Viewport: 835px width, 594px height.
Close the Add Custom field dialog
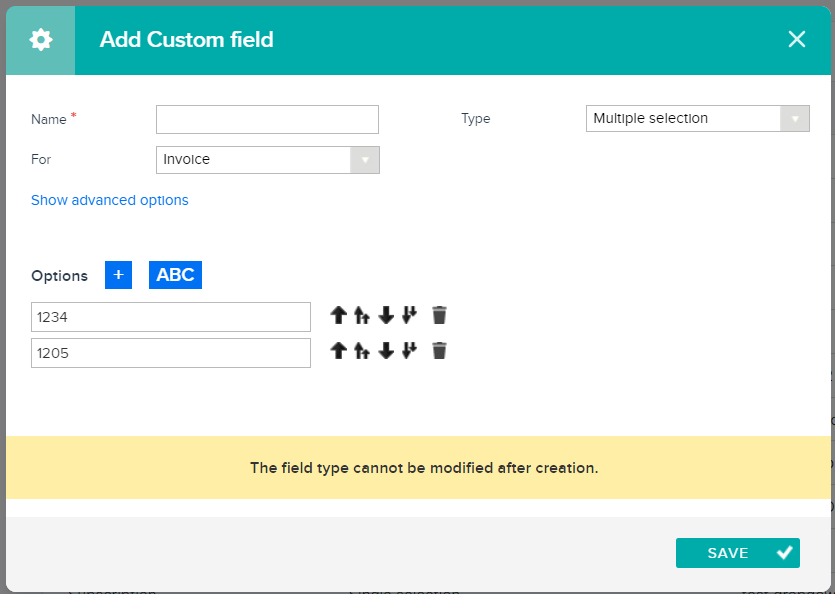tap(796, 40)
